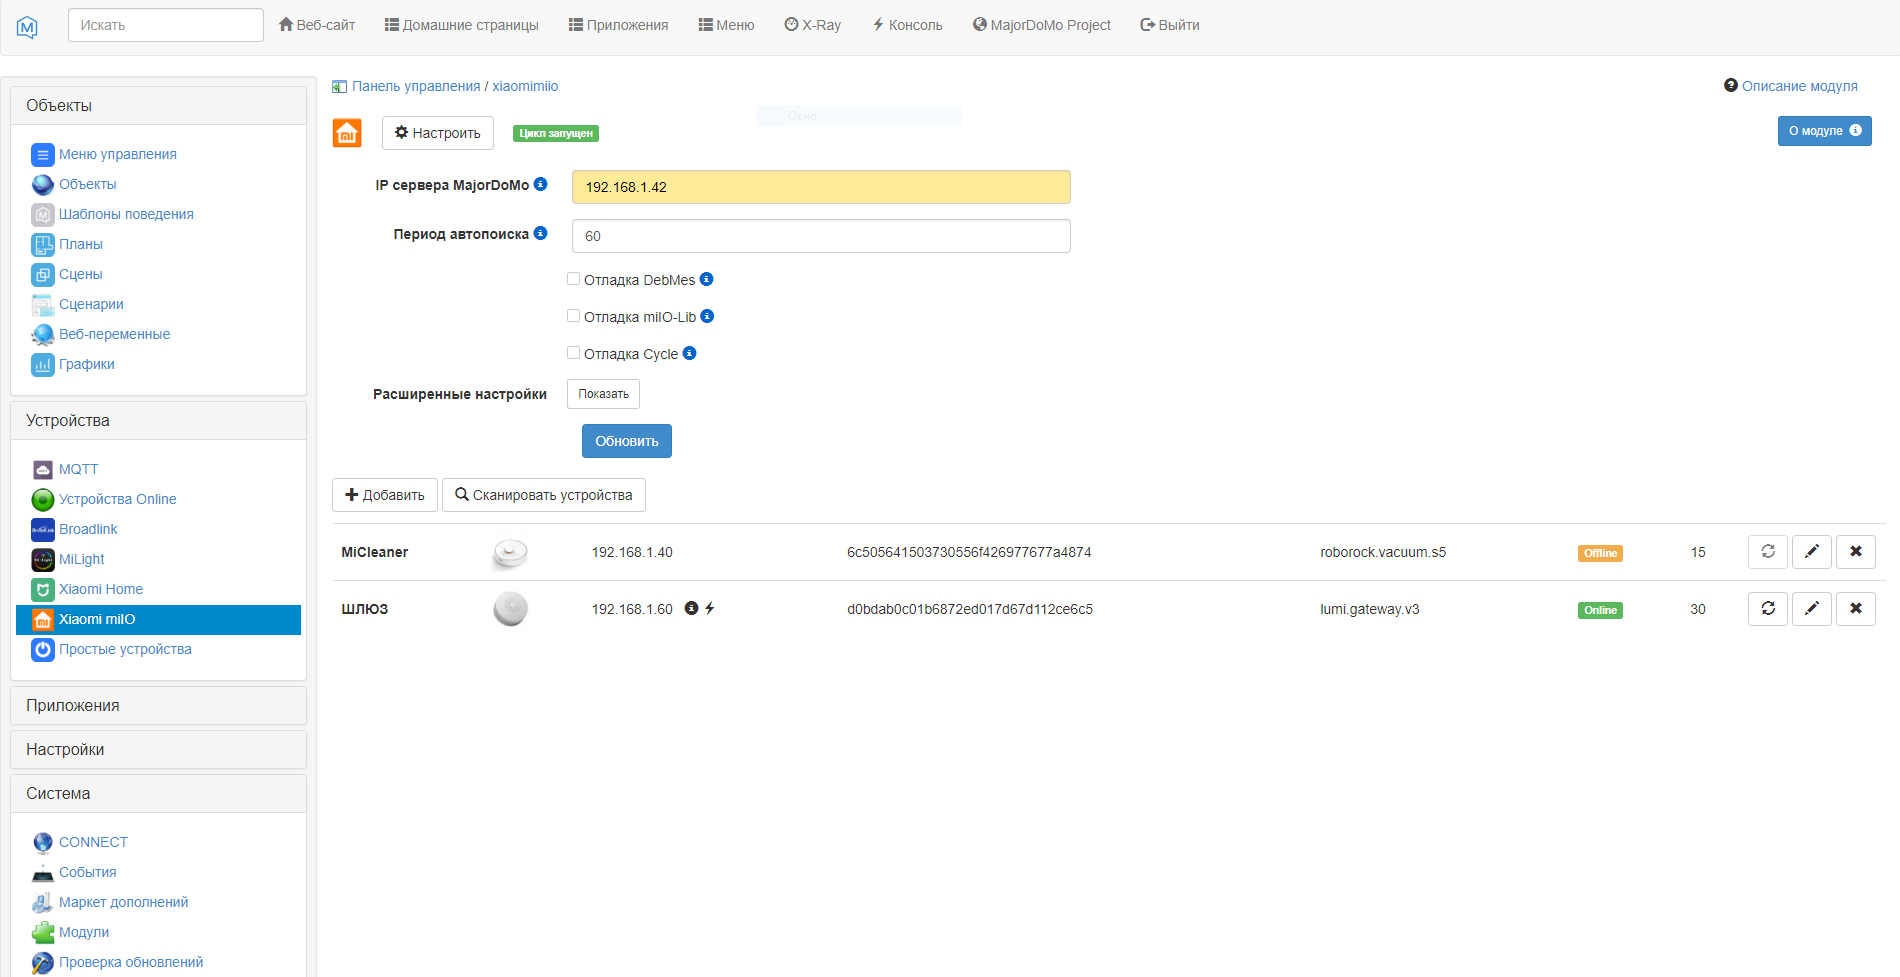Image resolution: width=1900 pixels, height=977 pixels.
Task: Click the Broadlink sidebar icon
Action: pos(43,529)
